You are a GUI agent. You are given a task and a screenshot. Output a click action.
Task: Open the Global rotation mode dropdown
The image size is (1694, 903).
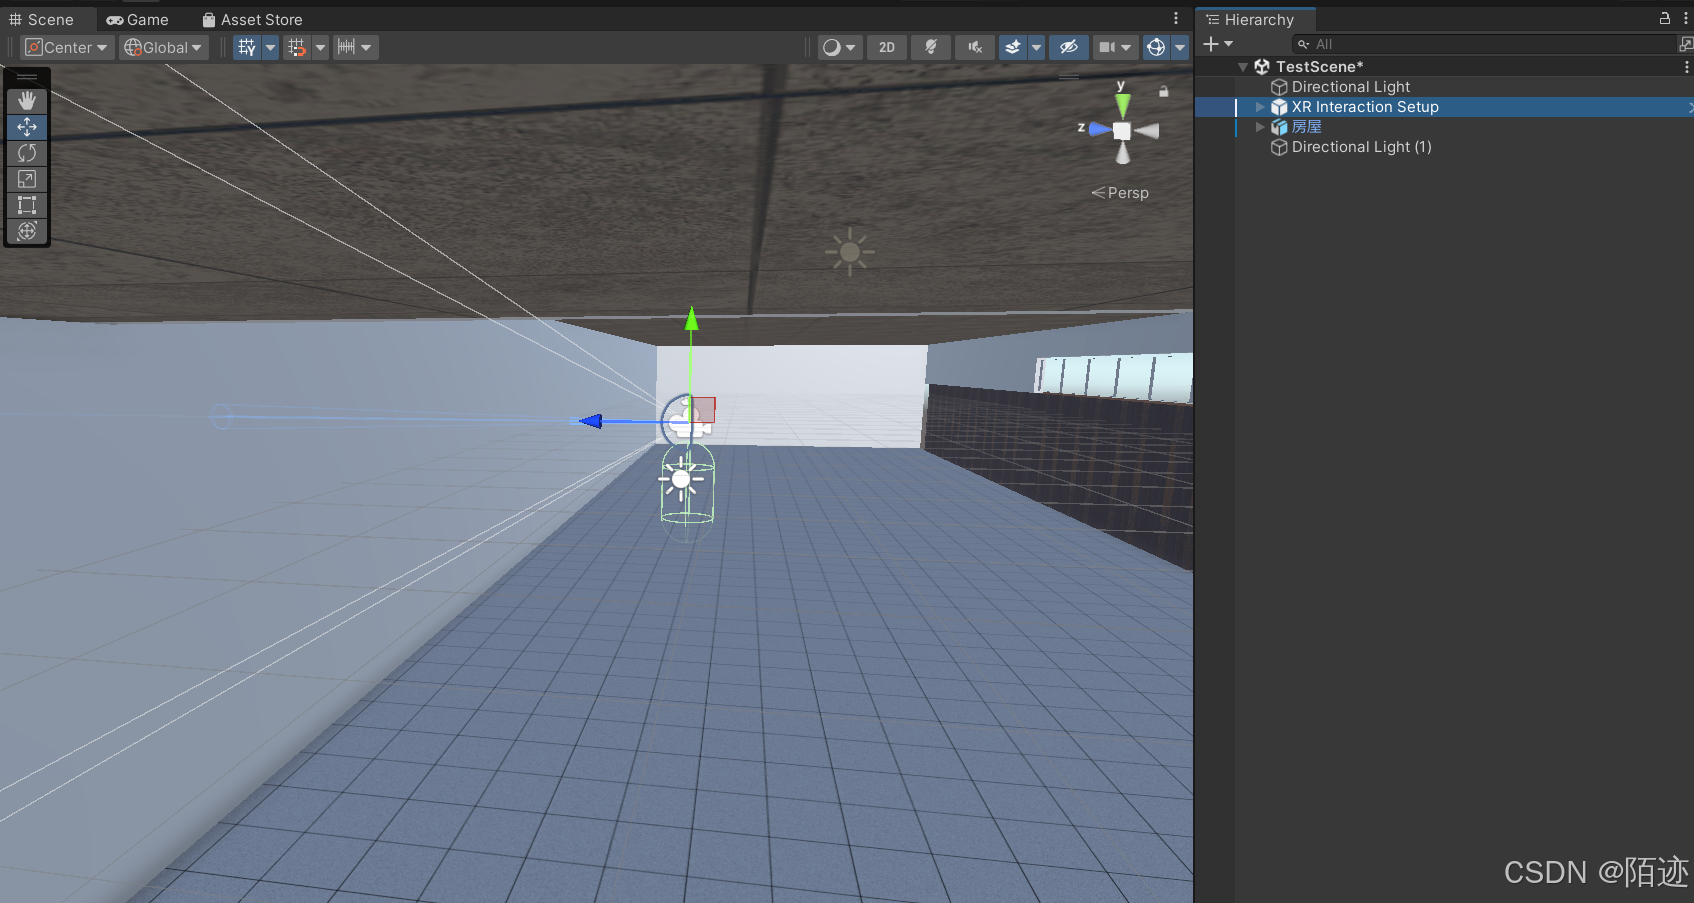163,47
